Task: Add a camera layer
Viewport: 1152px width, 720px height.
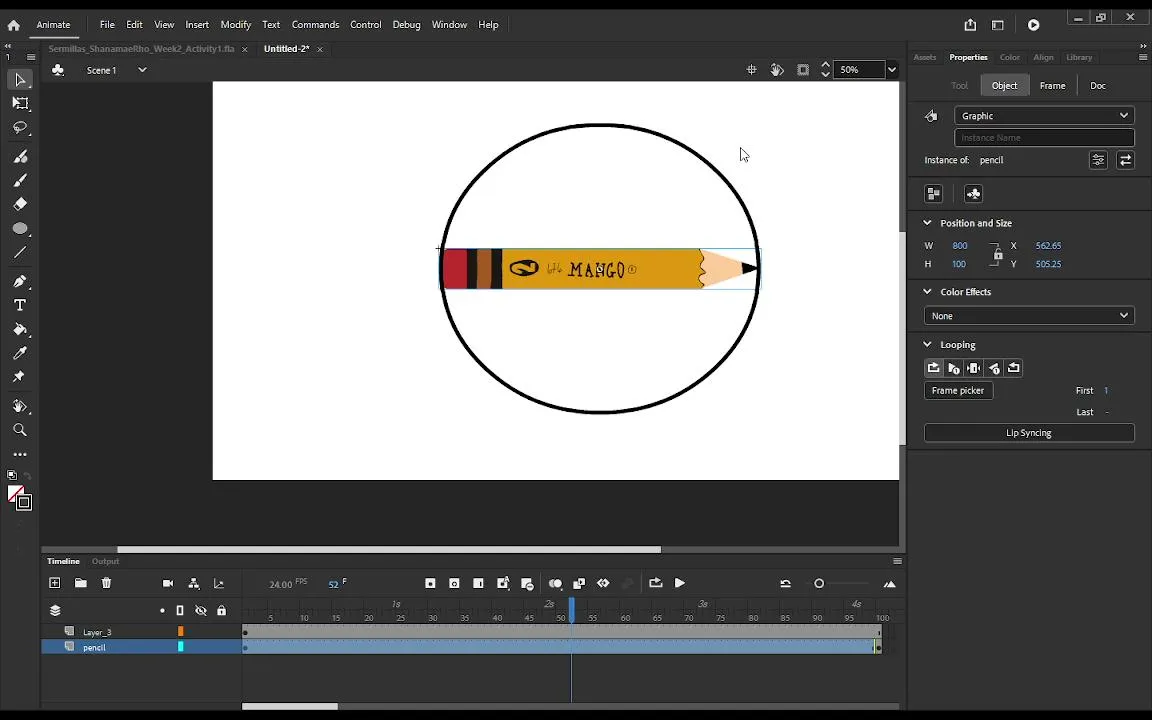Action: click(x=168, y=583)
